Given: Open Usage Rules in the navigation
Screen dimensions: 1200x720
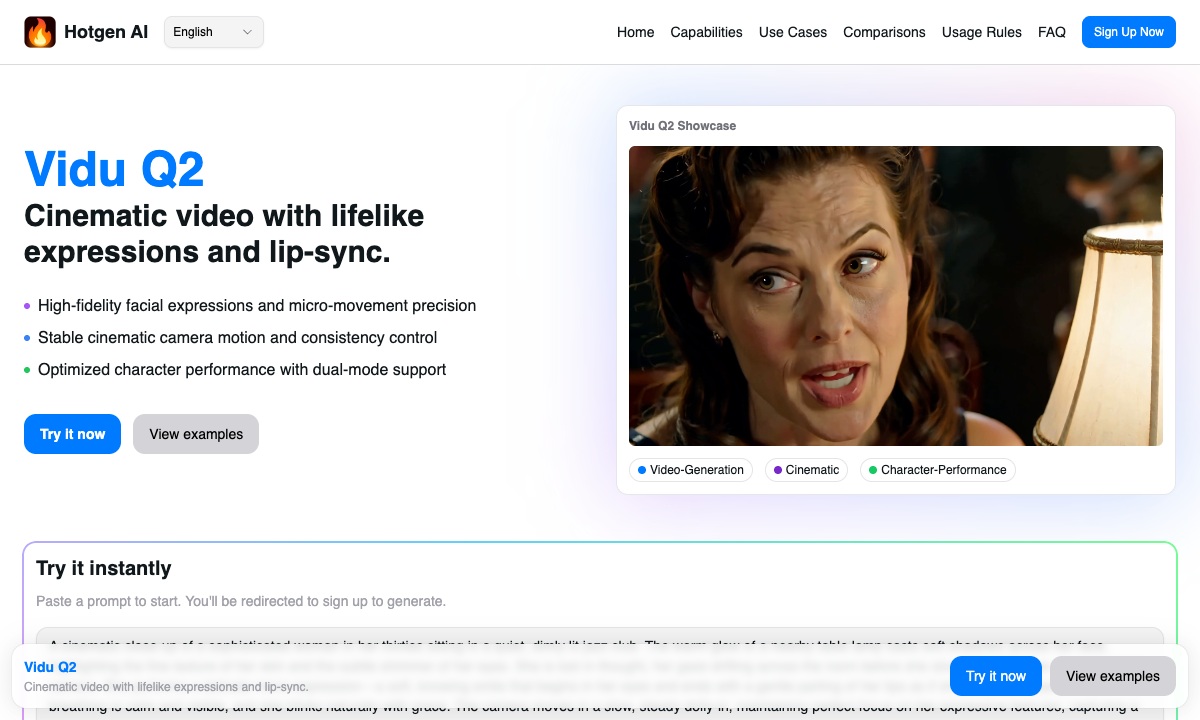Looking at the screenshot, I should [981, 32].
